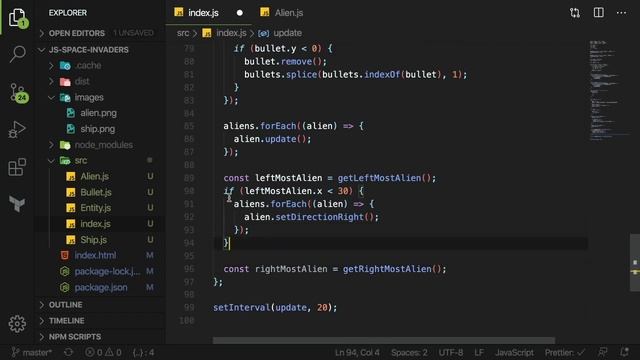Open Ship.js in the file tree

(x=93, y=240)
